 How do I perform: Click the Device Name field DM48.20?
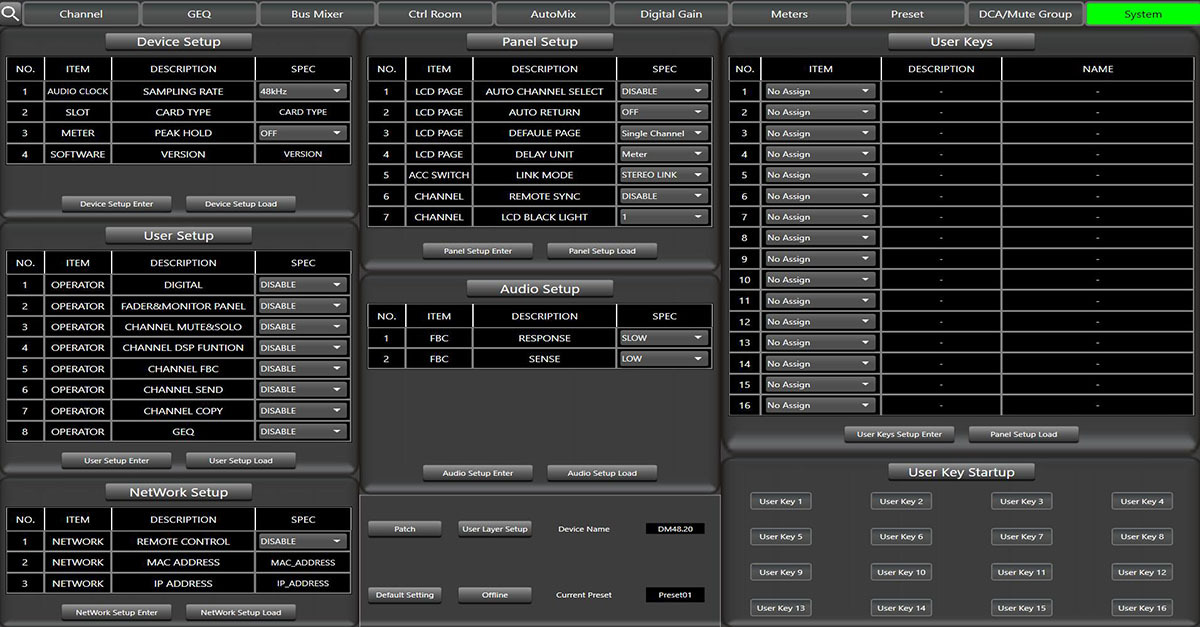(674, 529)
